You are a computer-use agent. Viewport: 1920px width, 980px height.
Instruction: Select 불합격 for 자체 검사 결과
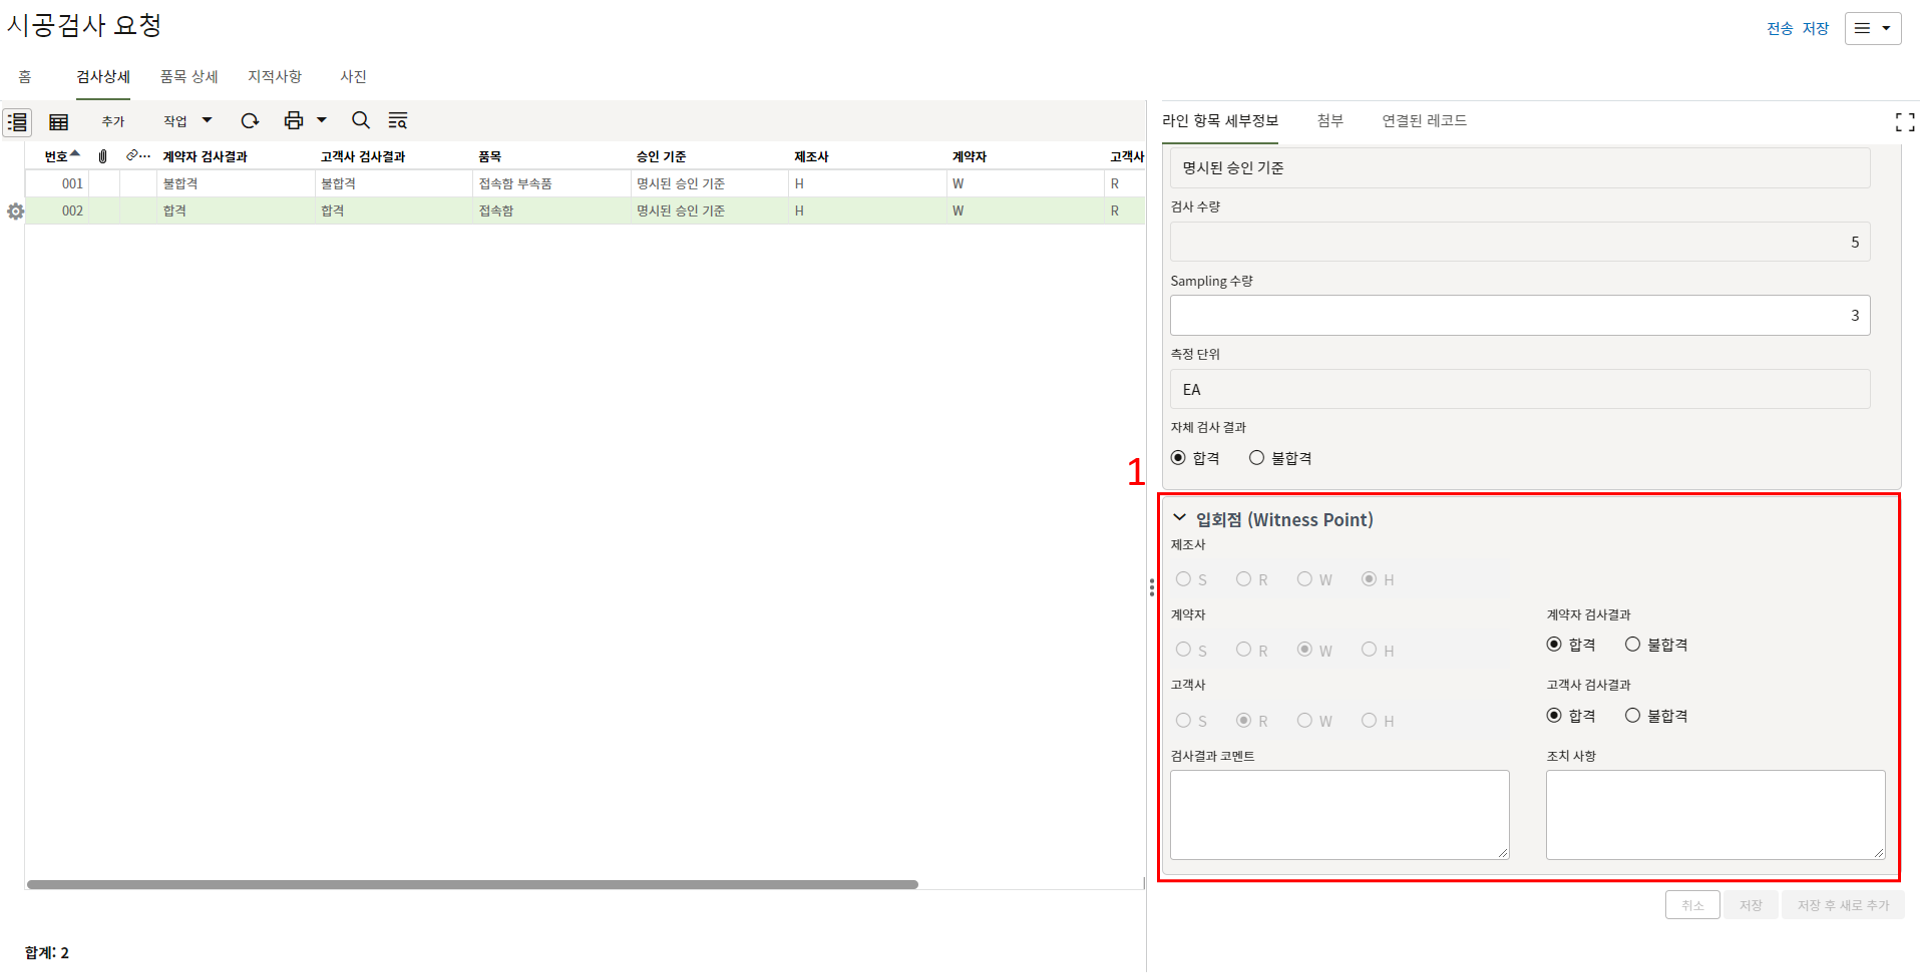(1257, 458)
